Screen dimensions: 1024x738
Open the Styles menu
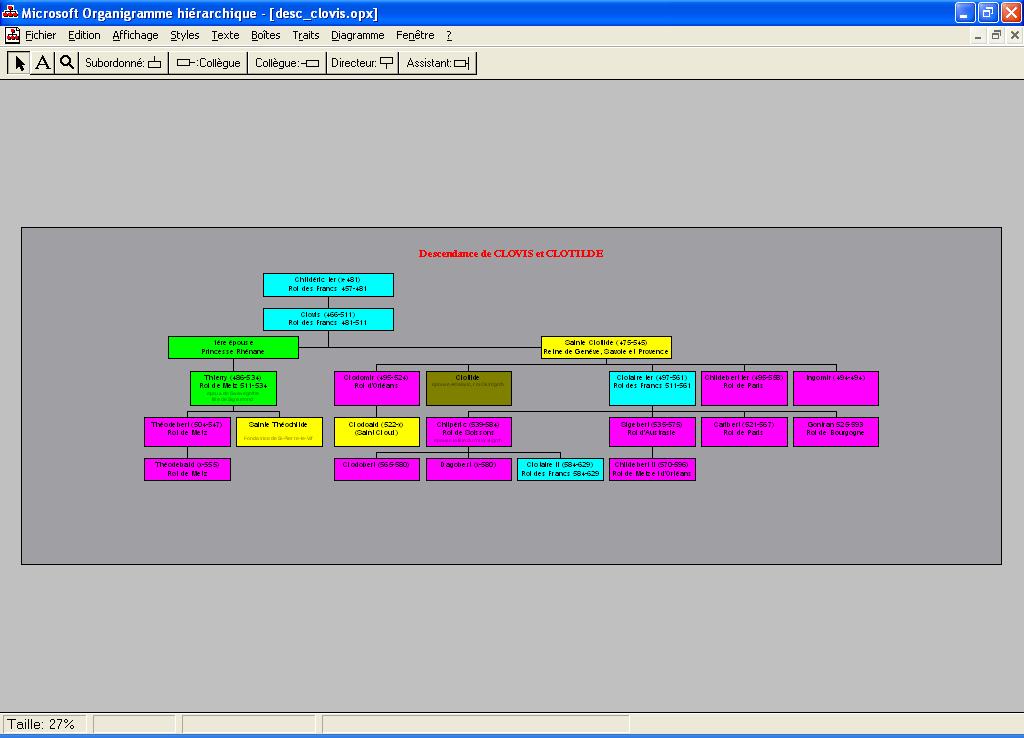(x=184, y=35)
